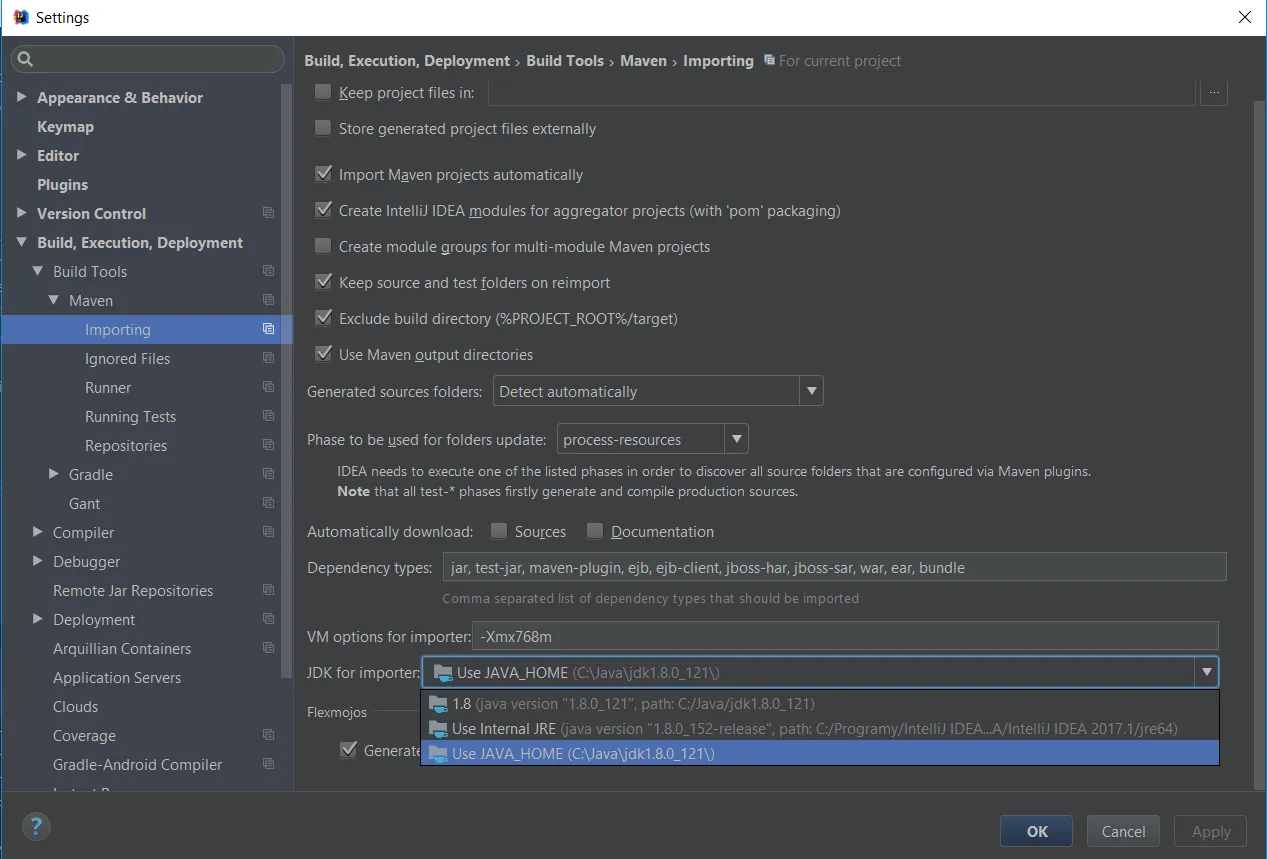Expand the Gradle tree arrow
This screenshot has height=859, width=1267.
(54, 474)
